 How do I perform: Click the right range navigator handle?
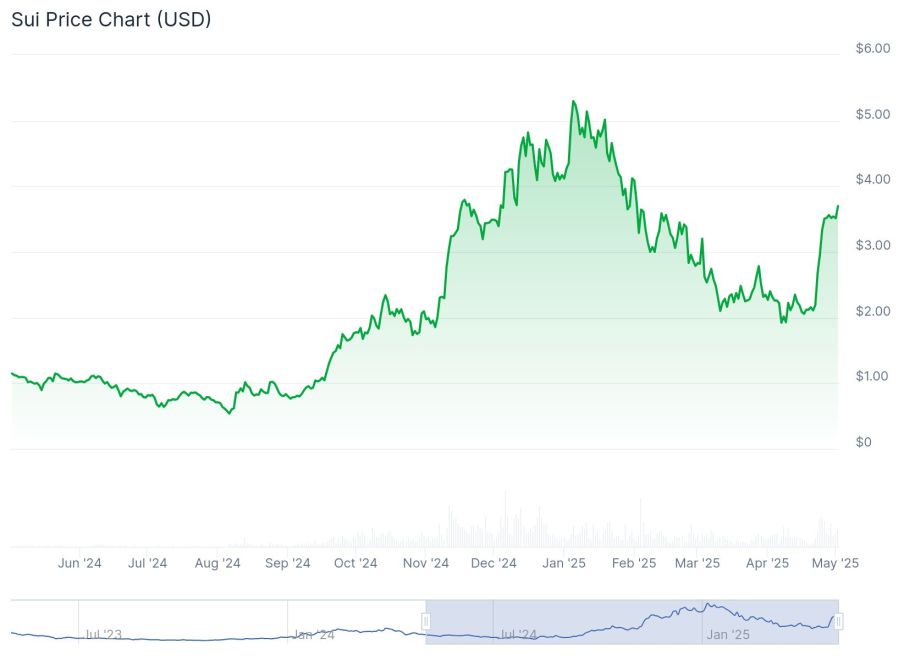tap(838, 622)
